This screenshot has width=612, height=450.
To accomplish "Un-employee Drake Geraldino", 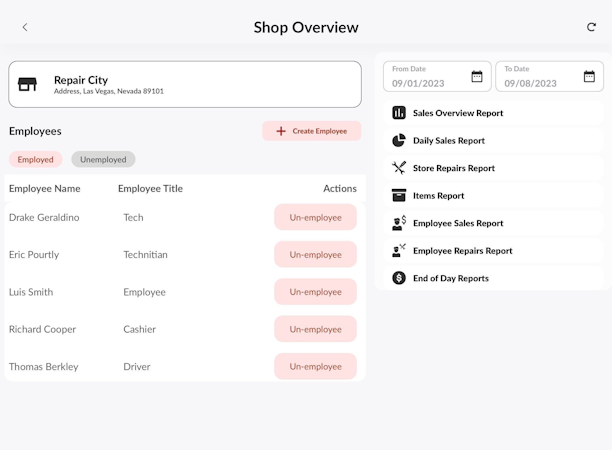I will (x=315, y=217).
